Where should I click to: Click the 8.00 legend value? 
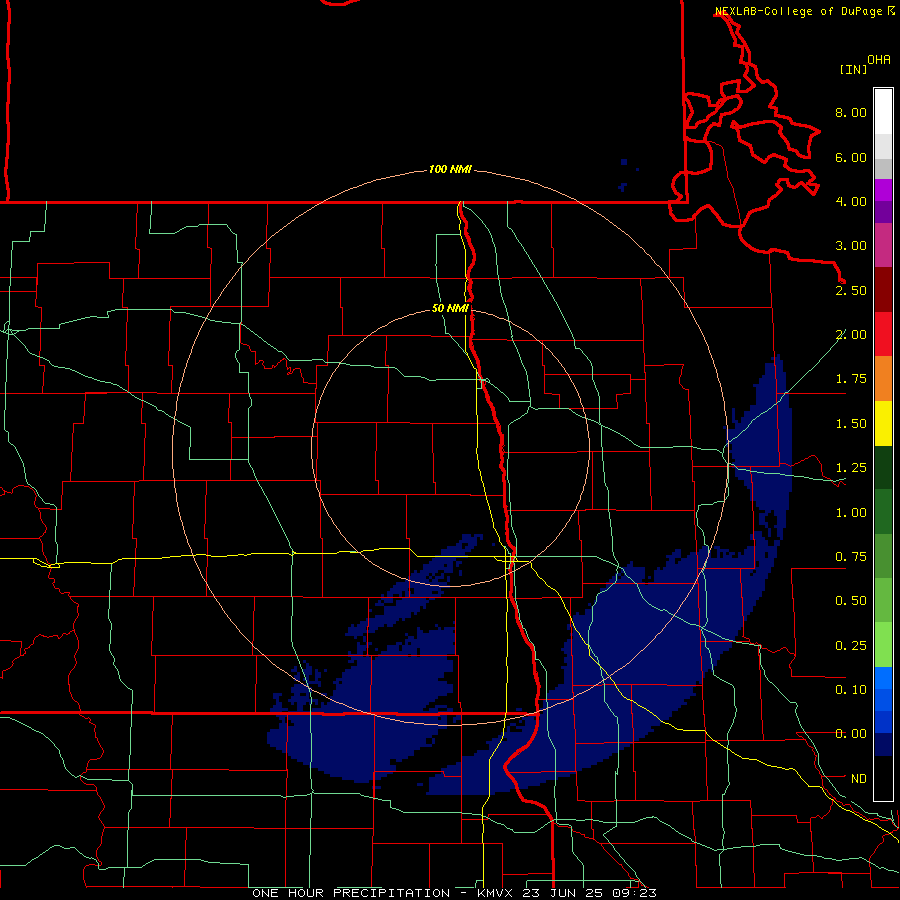pos(851,112)
